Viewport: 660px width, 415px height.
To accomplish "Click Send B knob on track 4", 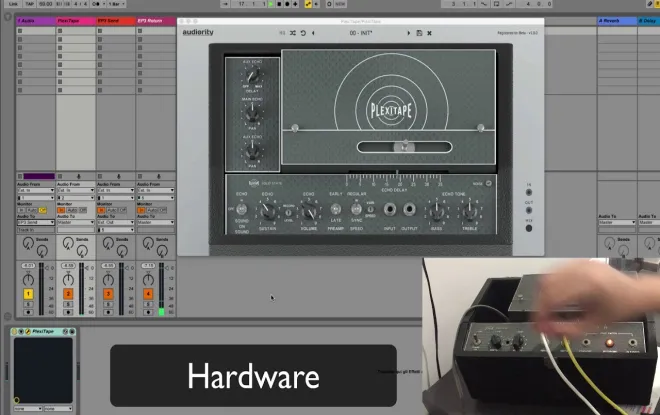I will pos(162,251).
